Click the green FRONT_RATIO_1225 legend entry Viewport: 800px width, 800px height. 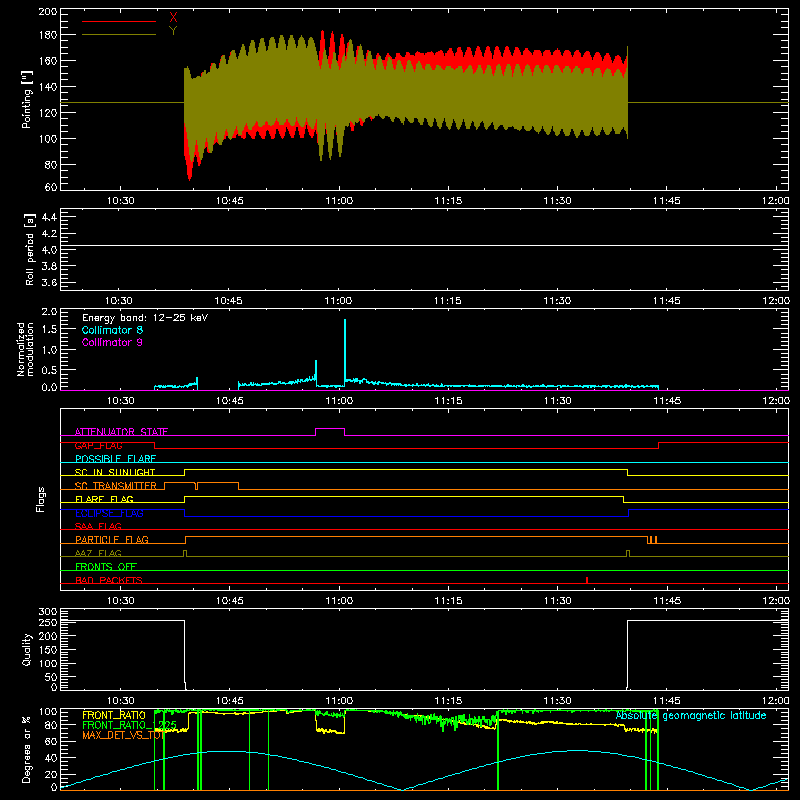click(x=129, y=725)
